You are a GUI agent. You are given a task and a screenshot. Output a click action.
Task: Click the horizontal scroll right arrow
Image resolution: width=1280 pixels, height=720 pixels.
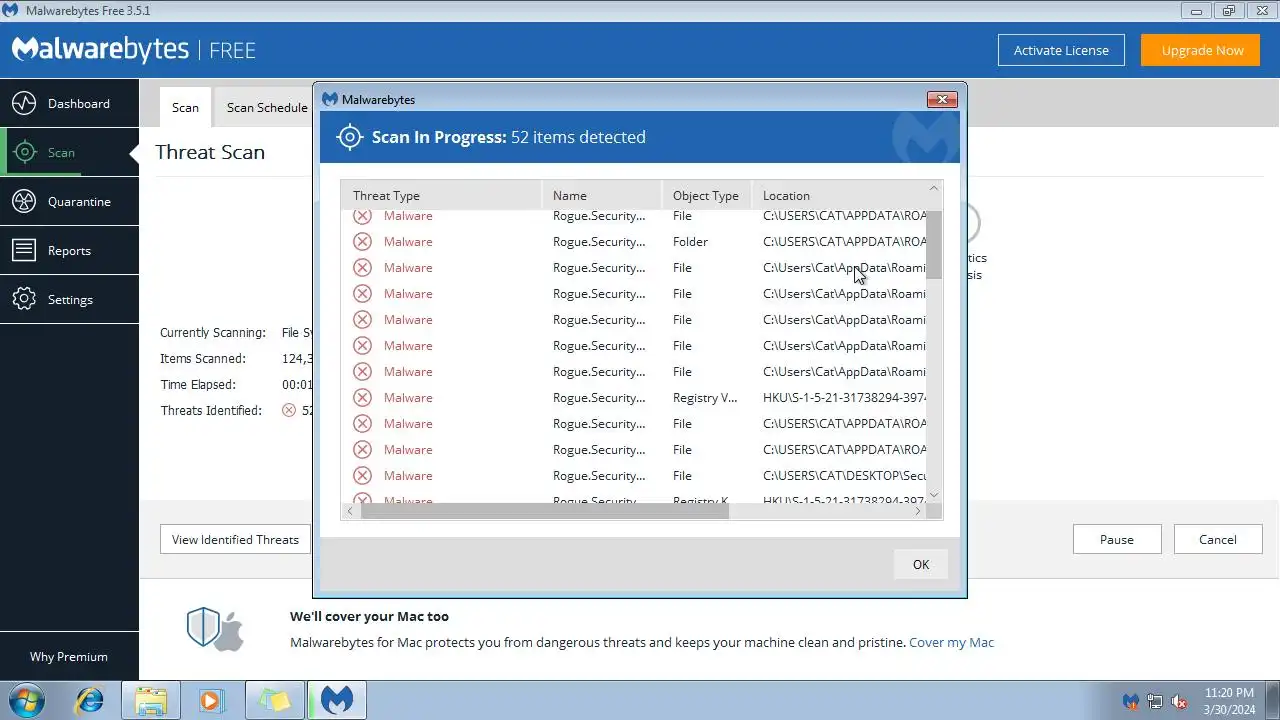click(918, 511)
